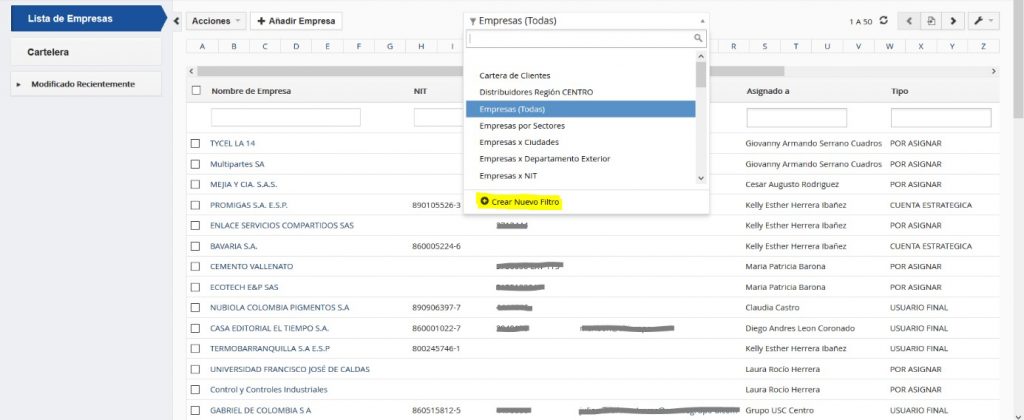
Task: Collapse the left sidebar arrow
Action: [177, 20]
